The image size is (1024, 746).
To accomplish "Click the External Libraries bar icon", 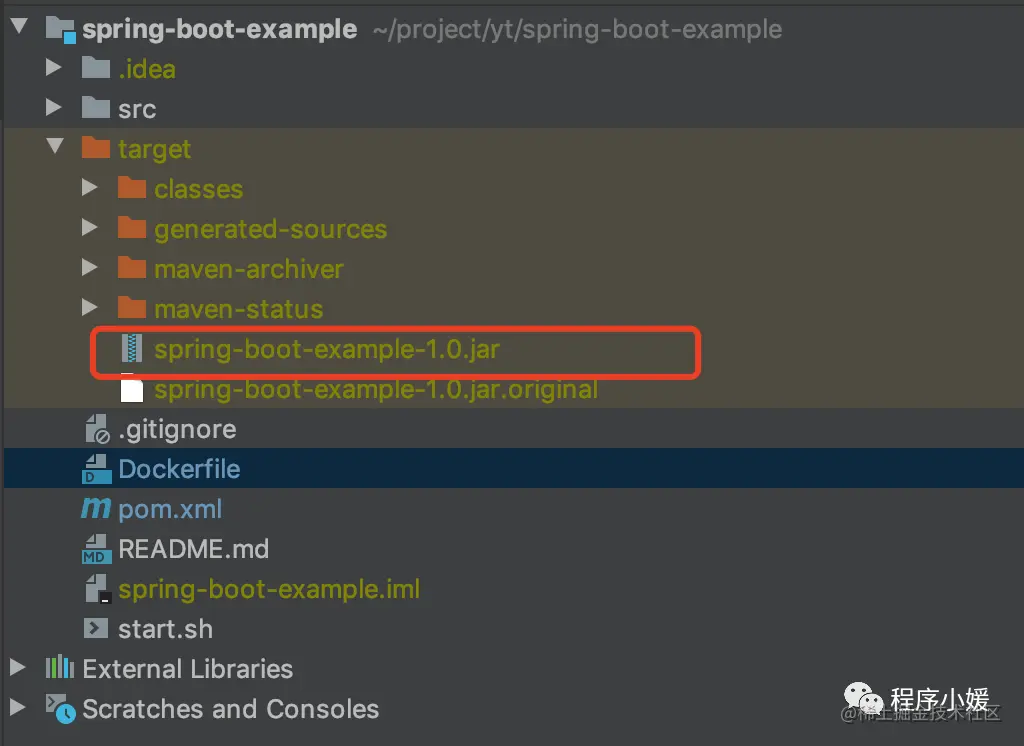I will pos(59,667).
